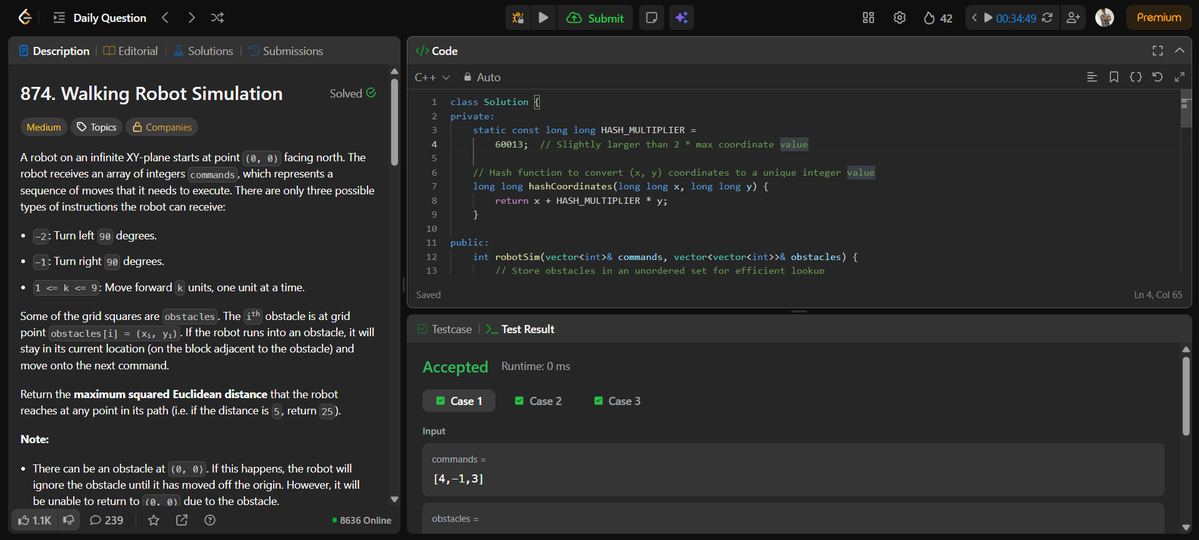Add problem to favorites star
Viewport: 1199px width, 540px height.
154,520
